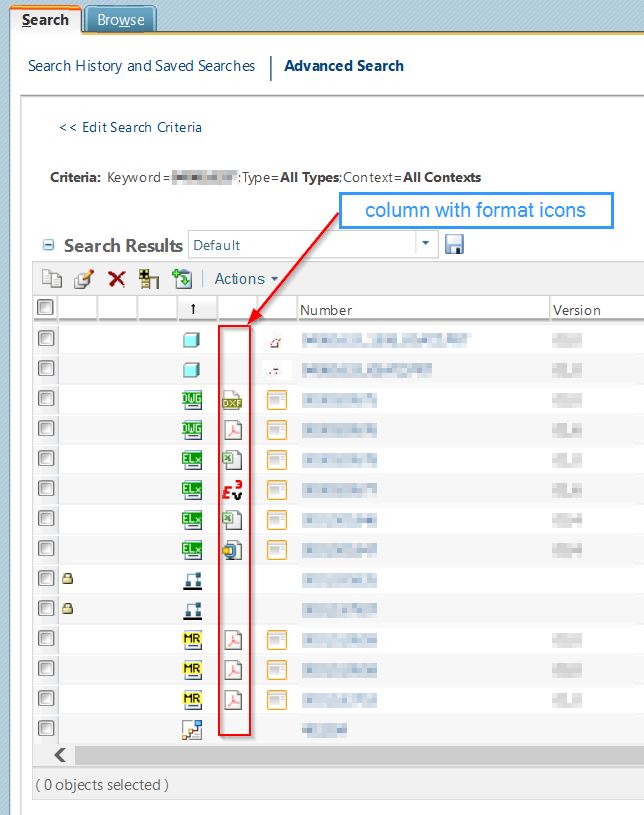The height and width of the screenshot is (815, 644).
Task: Click the DWG type icon beside the DXF icon
Action: click(x=192, y=400)
